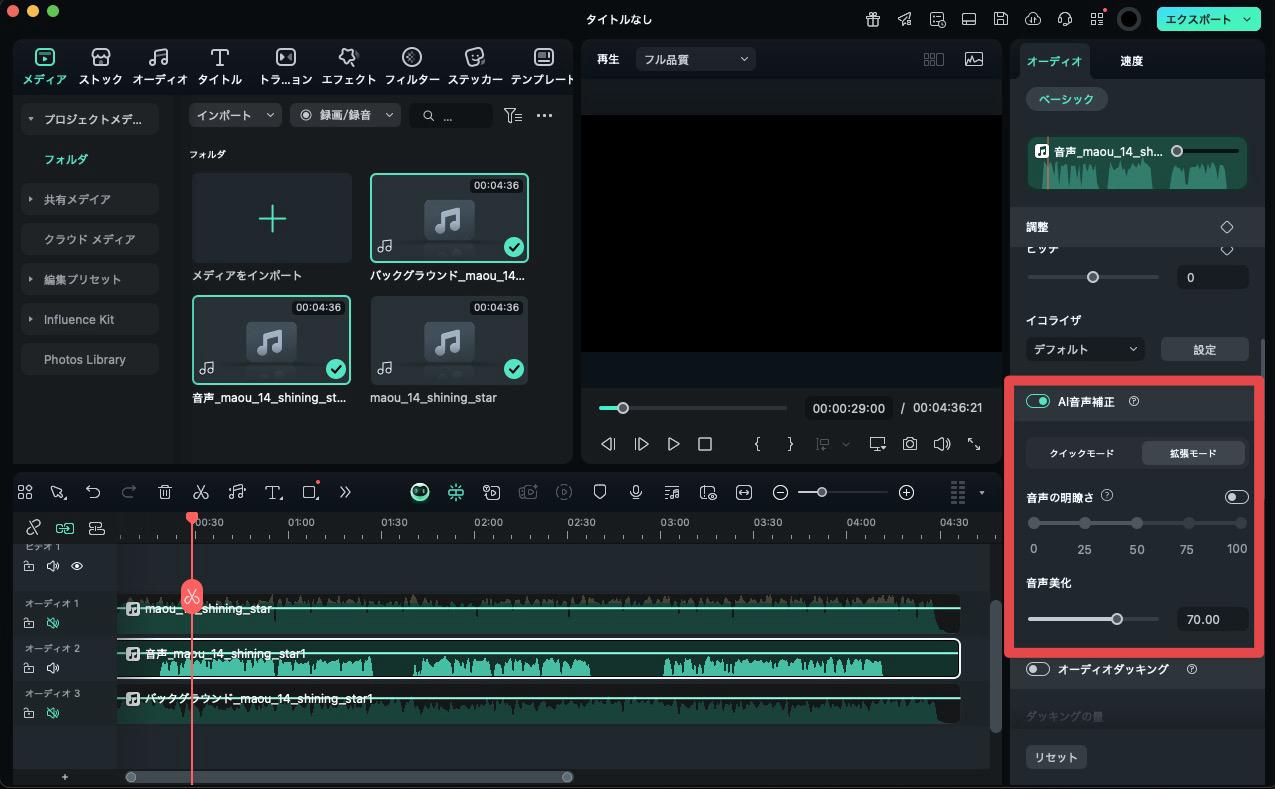Mute the オーディオ2 track speaker icon
The image size is (1275, 789).
[54, 667]
